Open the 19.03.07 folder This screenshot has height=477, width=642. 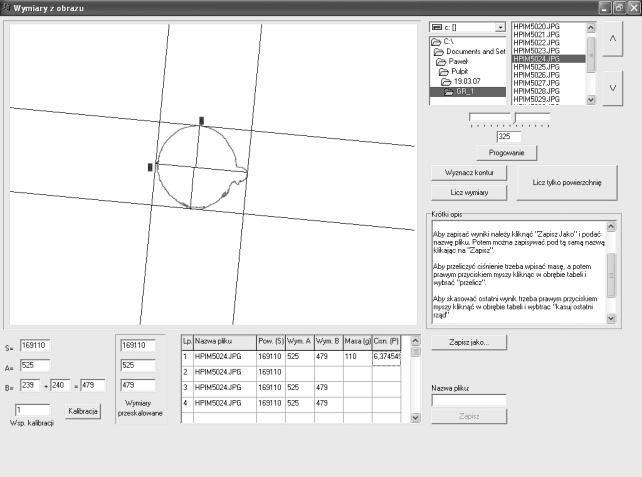[x=461, y=81]
